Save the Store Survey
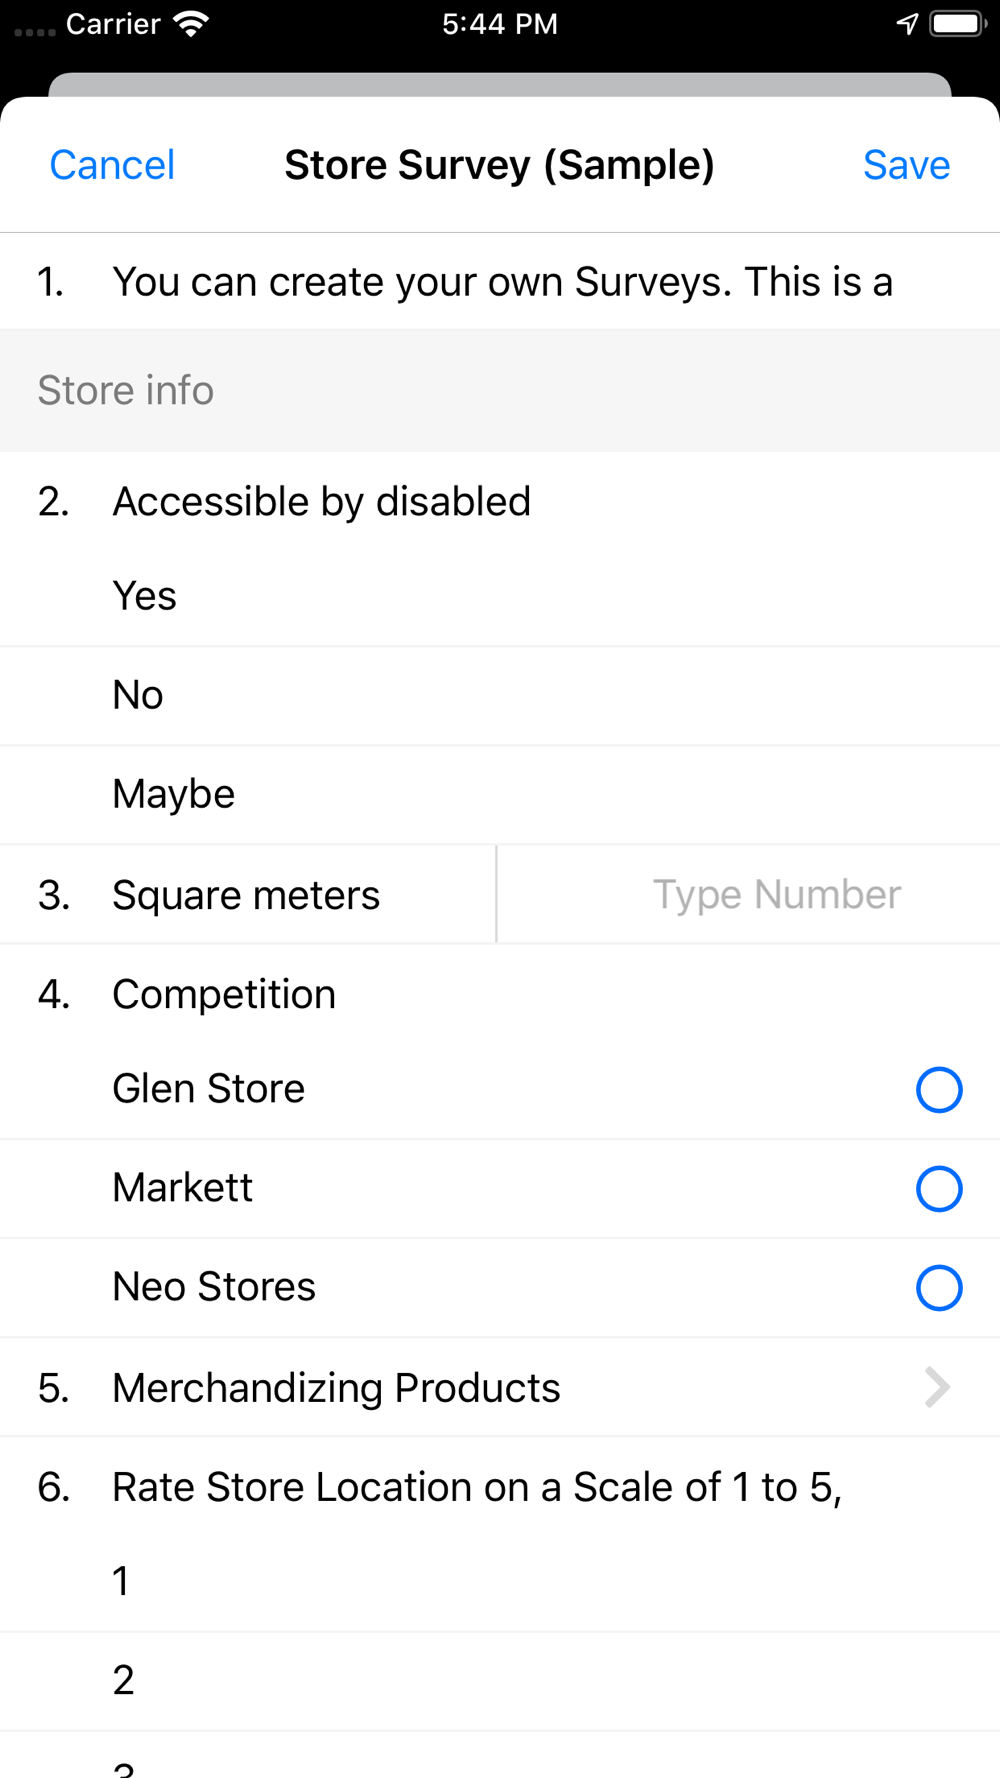The height and width of the screenshot is (1778, 1000). click(x=906, y=165)
